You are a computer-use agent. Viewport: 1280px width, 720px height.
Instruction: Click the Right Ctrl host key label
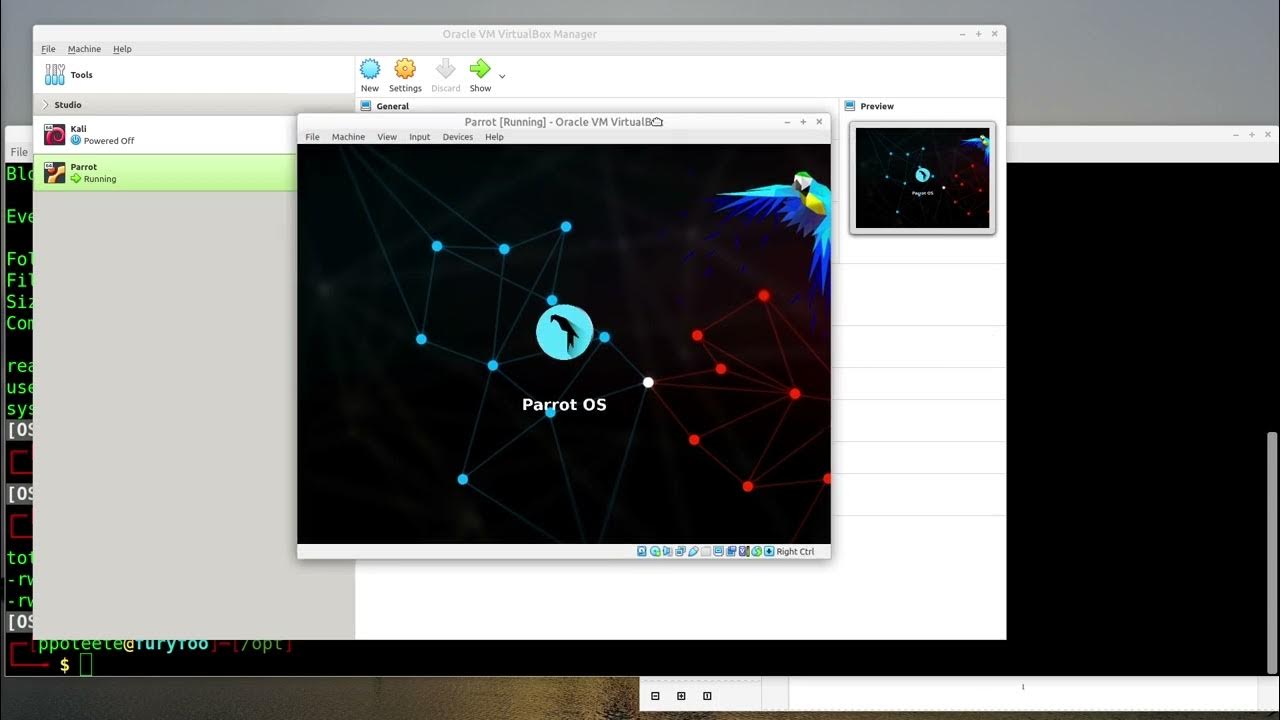point(795,551)
